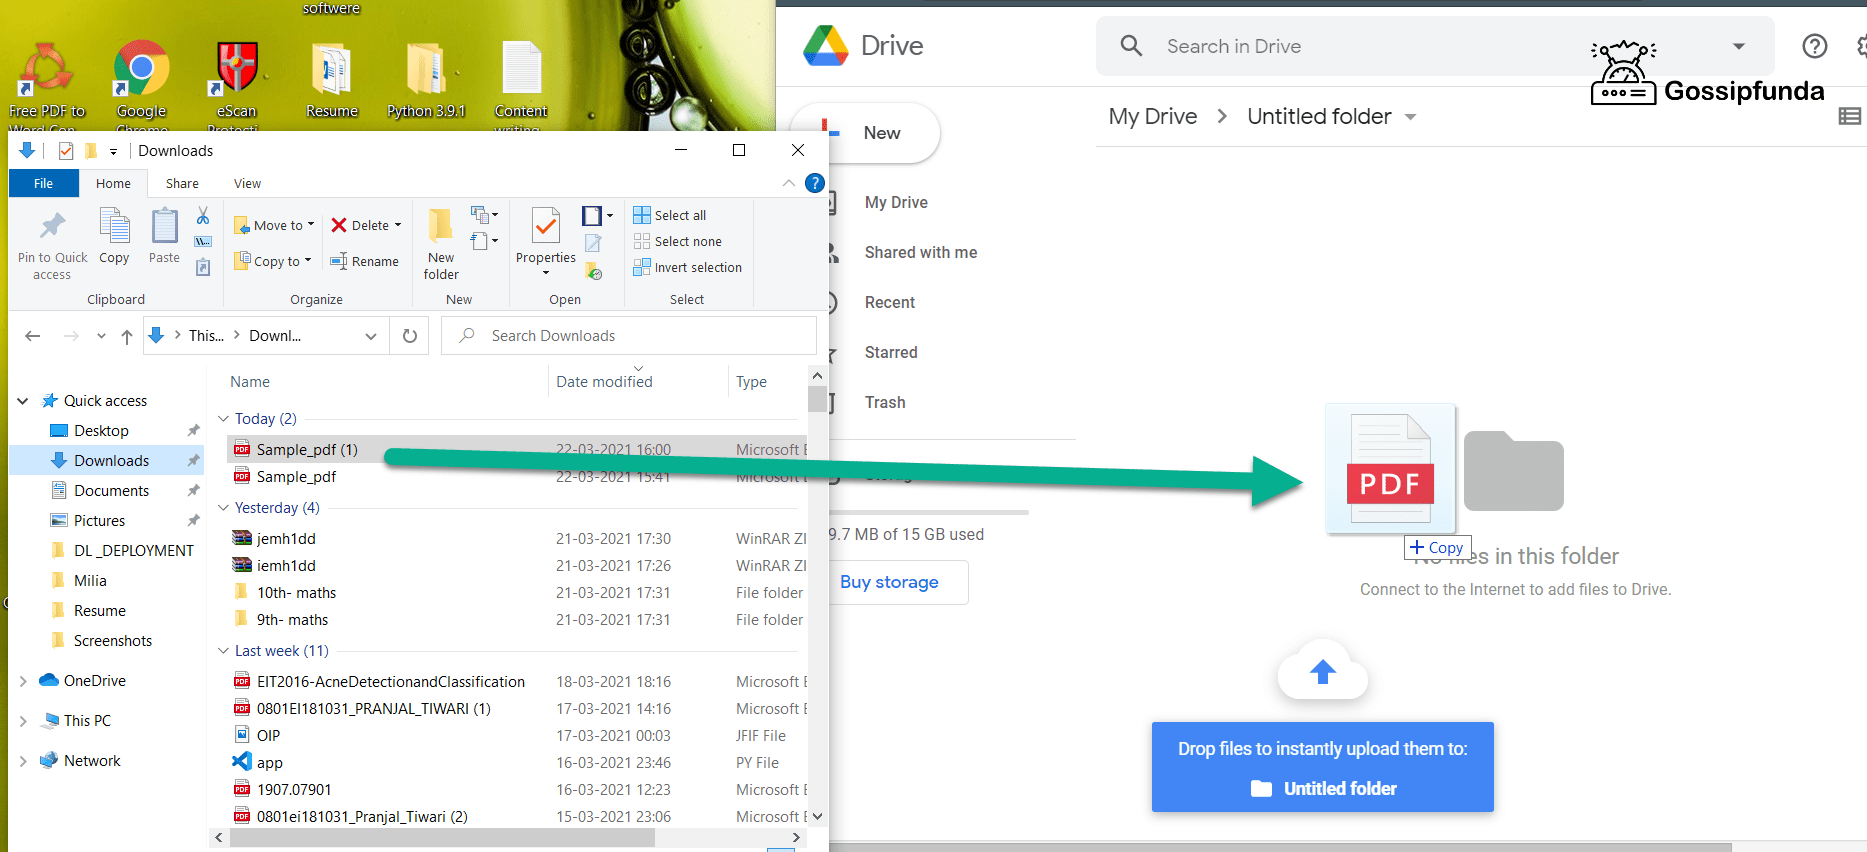This screenshot has height=852, width=1867.
Task: Select Pictures in the navigation pane
Action: [99, 521]
